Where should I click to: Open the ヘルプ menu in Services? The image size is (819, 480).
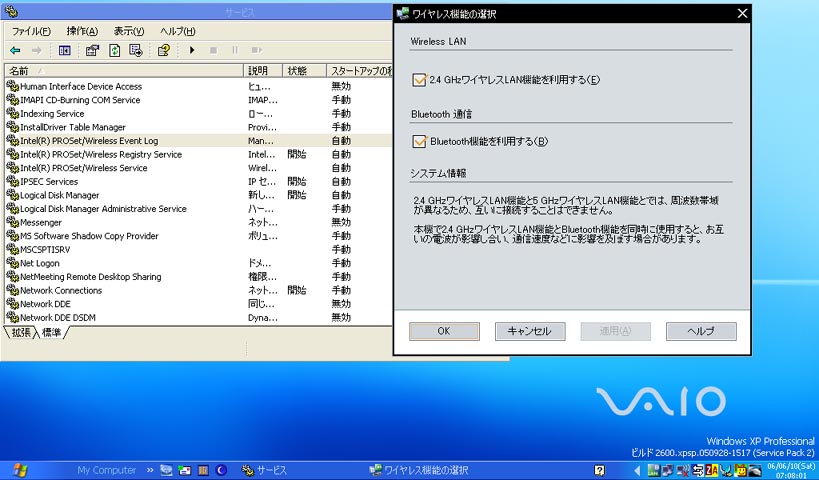point(178,31)
